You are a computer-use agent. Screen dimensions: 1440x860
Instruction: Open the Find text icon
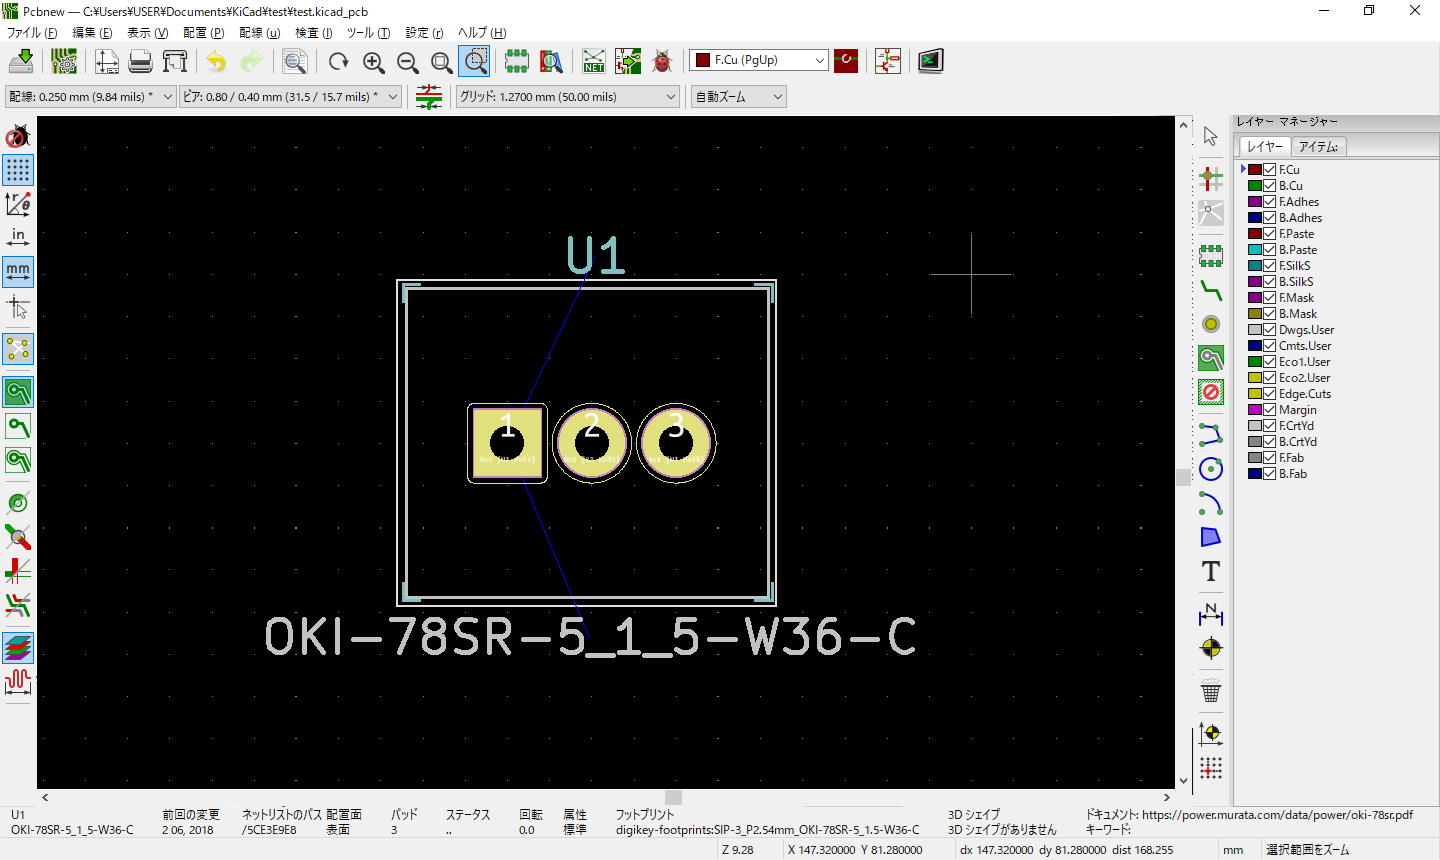(295, 61)
